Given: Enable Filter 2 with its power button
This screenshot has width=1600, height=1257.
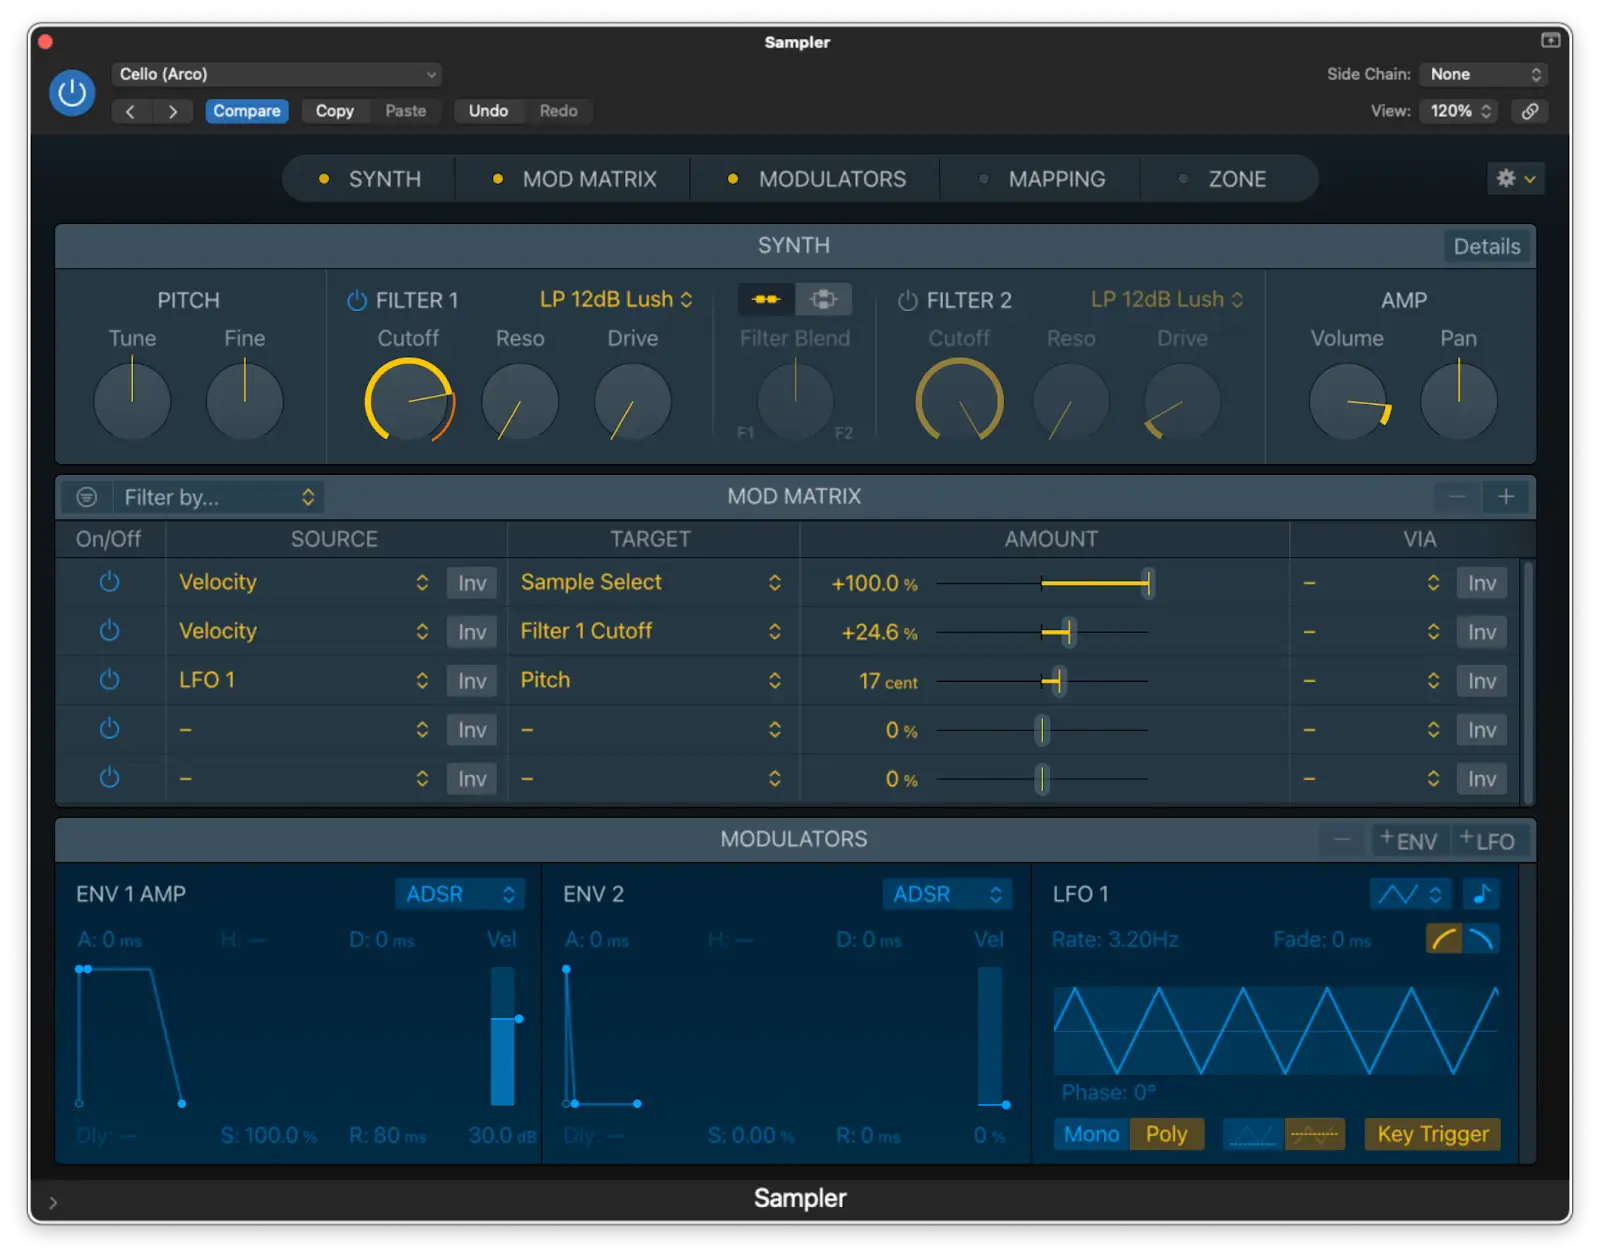Looking at the screenshot, I should pyautogui.click(x=907, y=300).
